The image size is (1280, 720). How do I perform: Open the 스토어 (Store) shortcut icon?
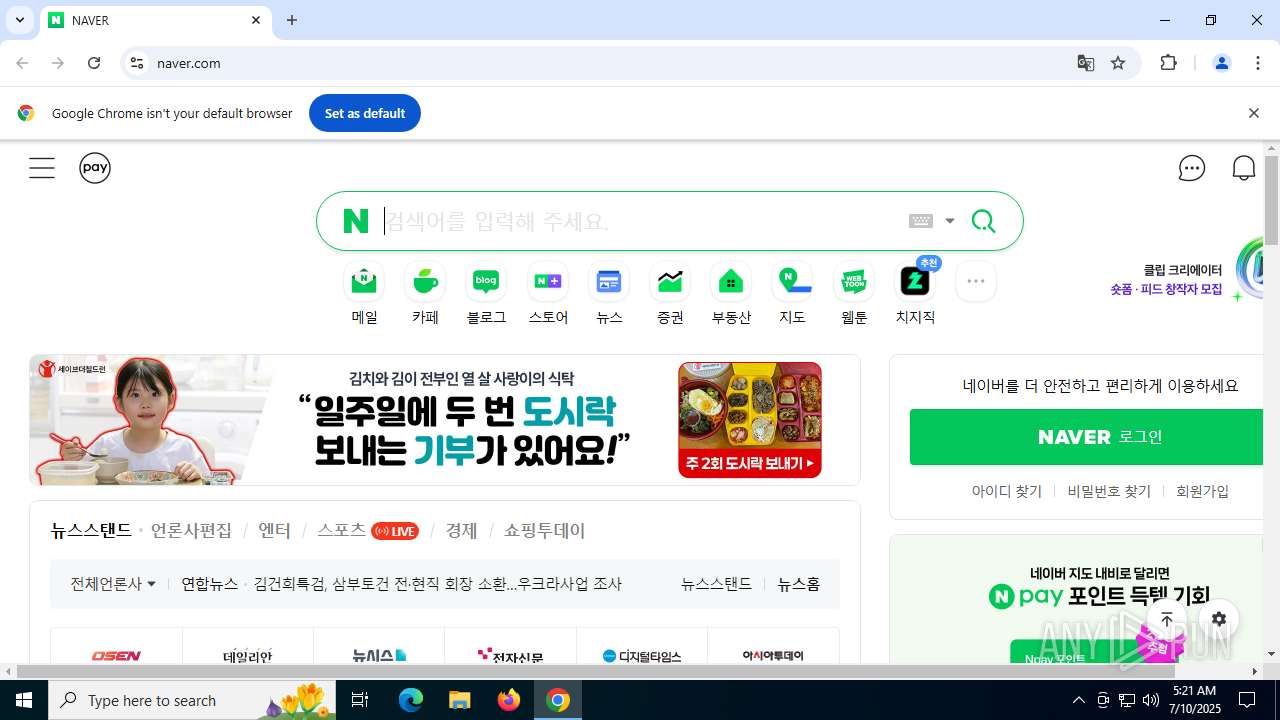(548, 282)
